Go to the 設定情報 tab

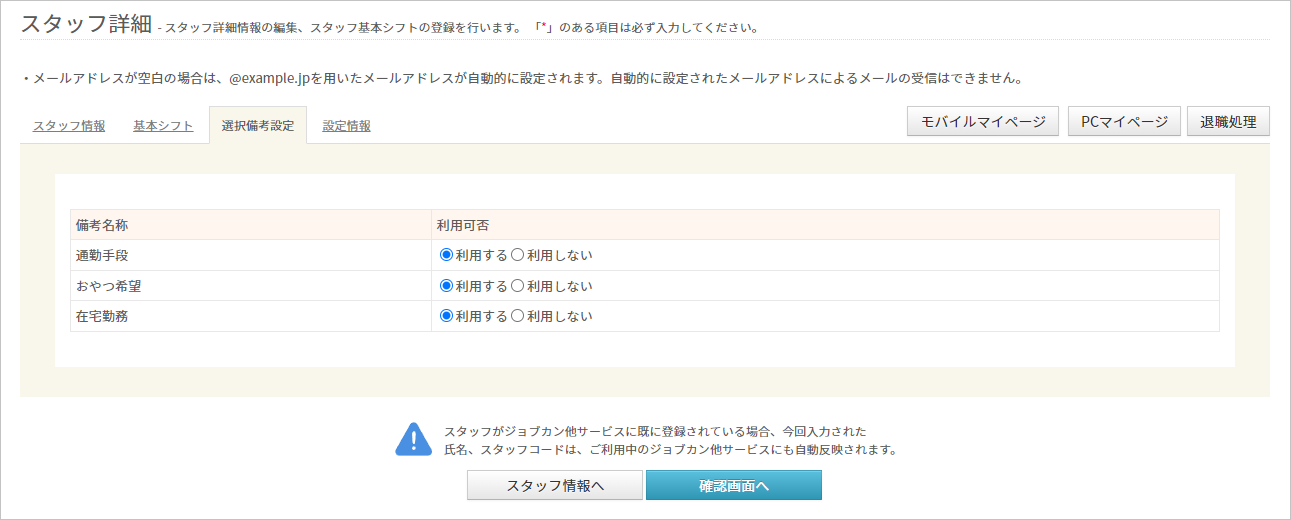pyautogui.click(x=347, y=126)
